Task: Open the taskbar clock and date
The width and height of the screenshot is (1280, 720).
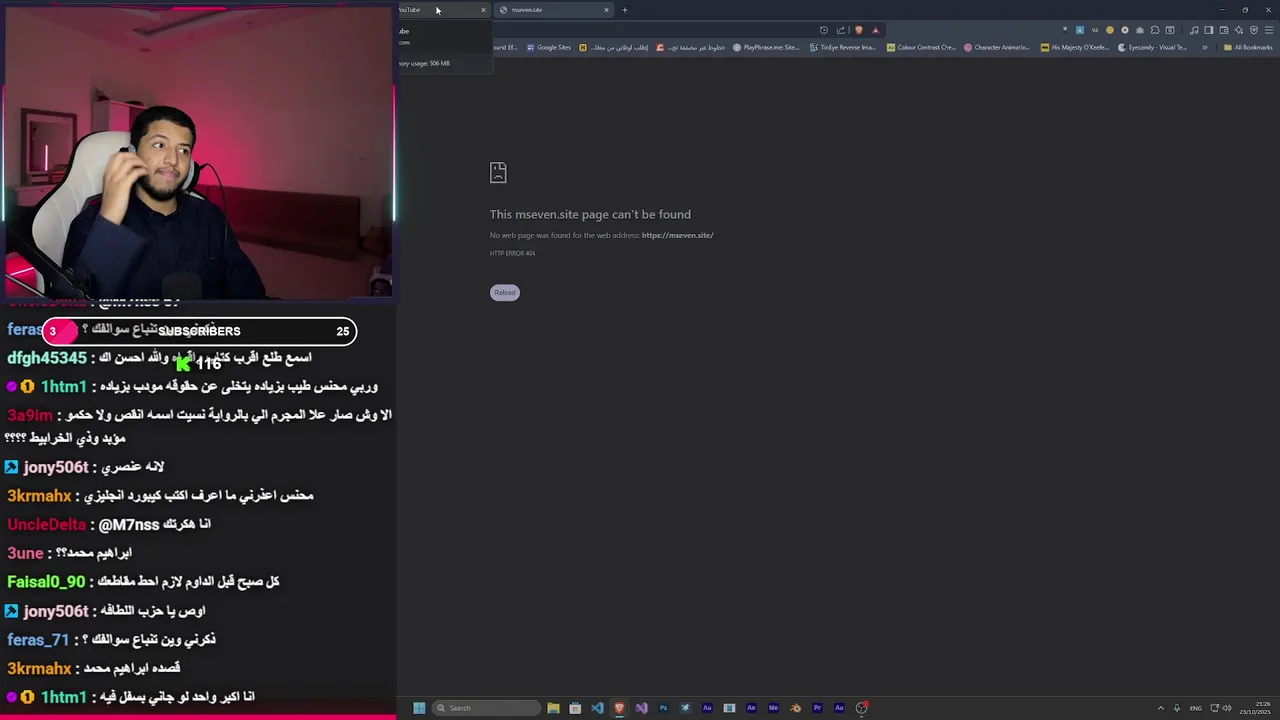Action: (x=1256, y=708)
